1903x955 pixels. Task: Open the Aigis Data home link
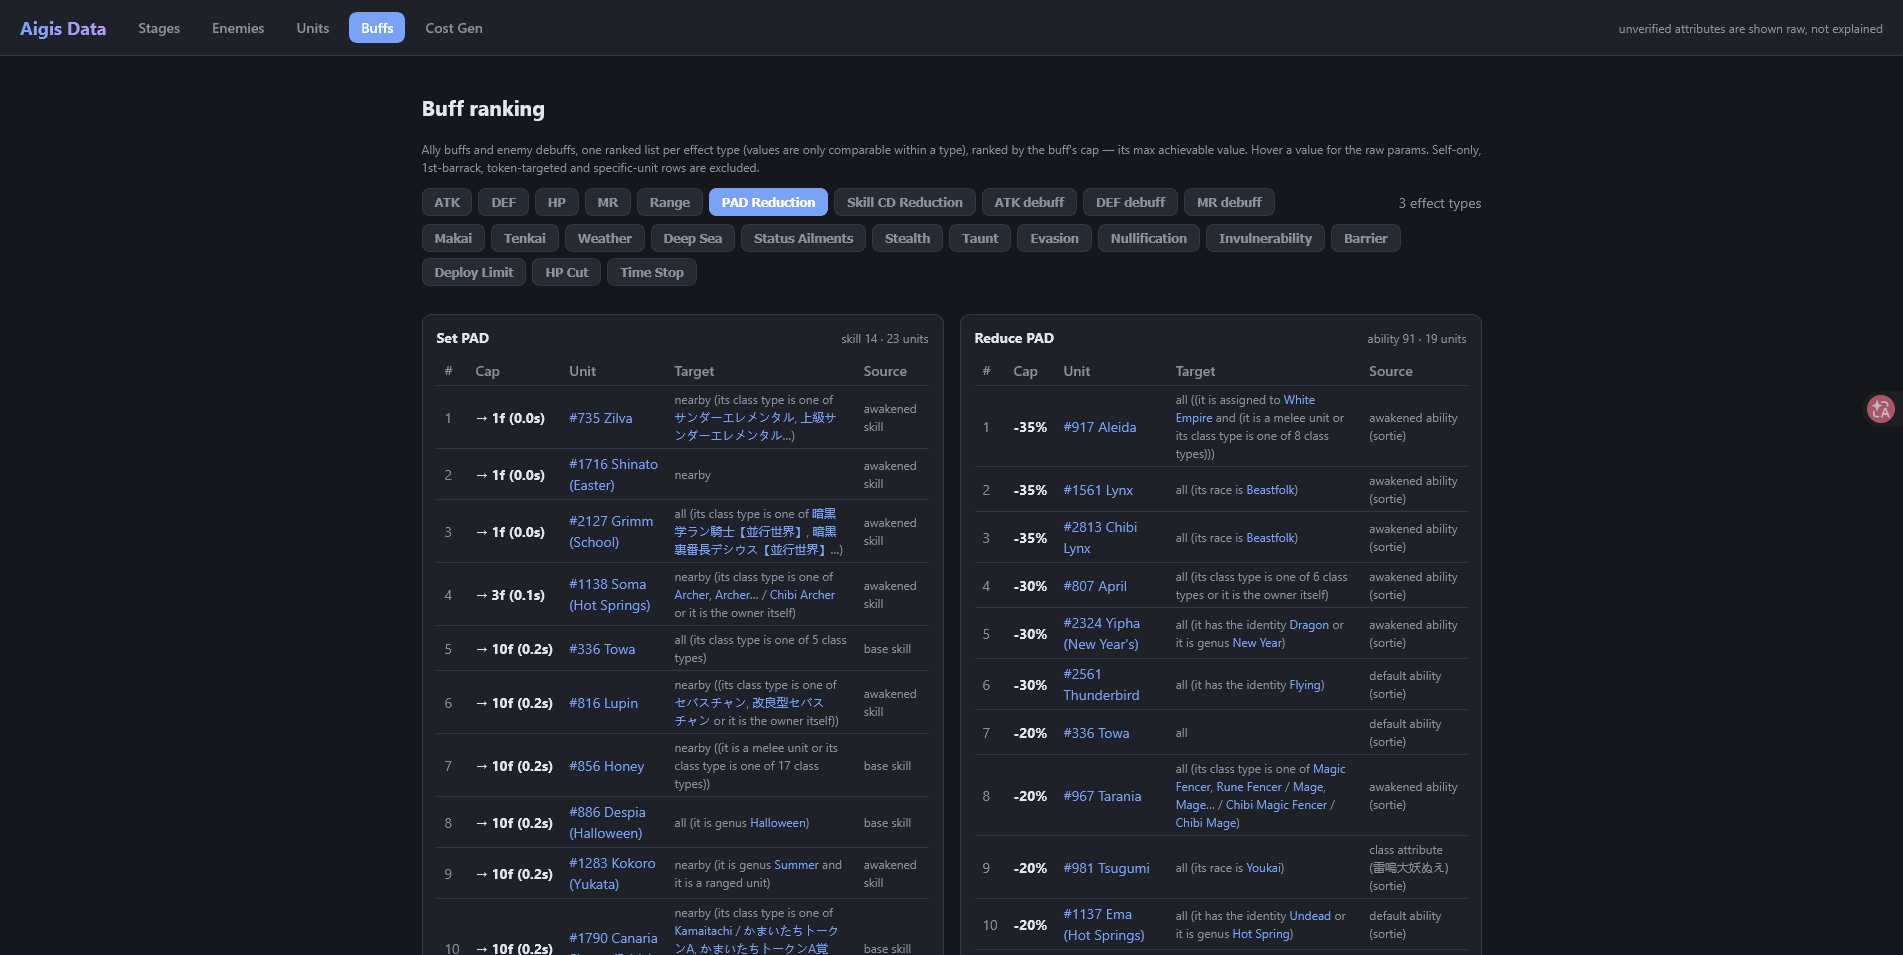tap(63, 28)
